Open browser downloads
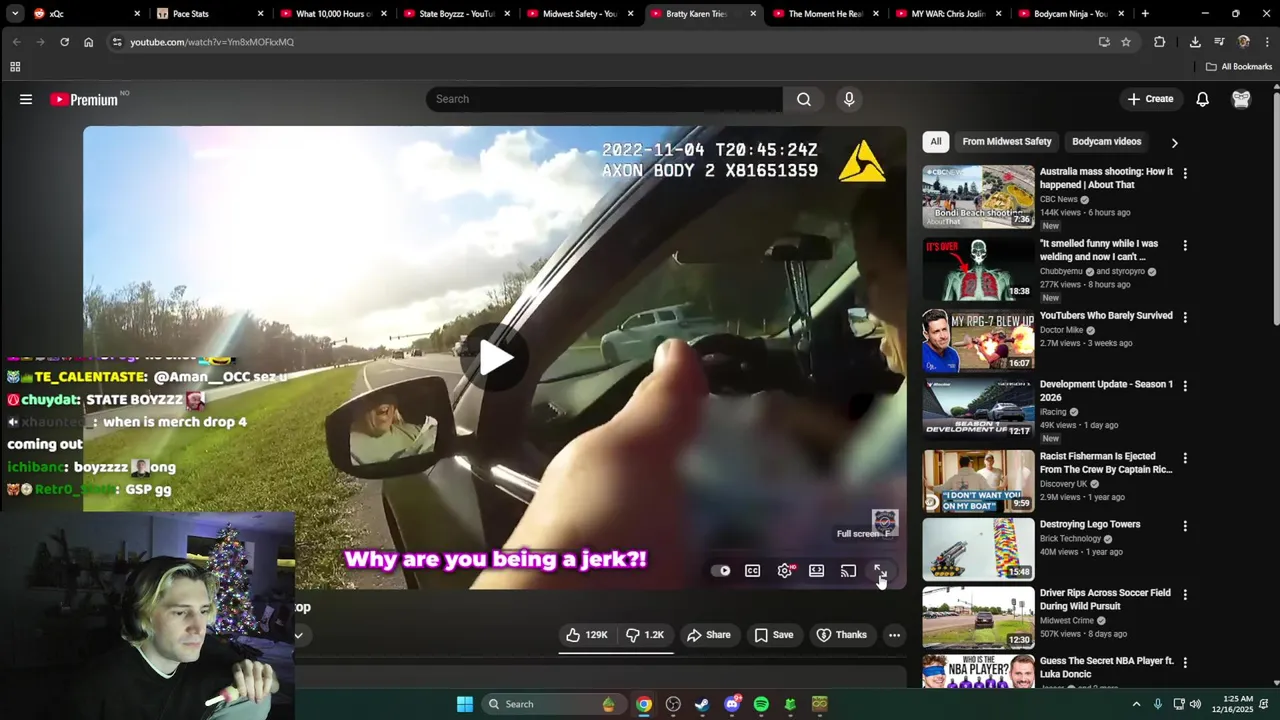The height and width of the screenshot is (720, 1280). coord(1195,42)
